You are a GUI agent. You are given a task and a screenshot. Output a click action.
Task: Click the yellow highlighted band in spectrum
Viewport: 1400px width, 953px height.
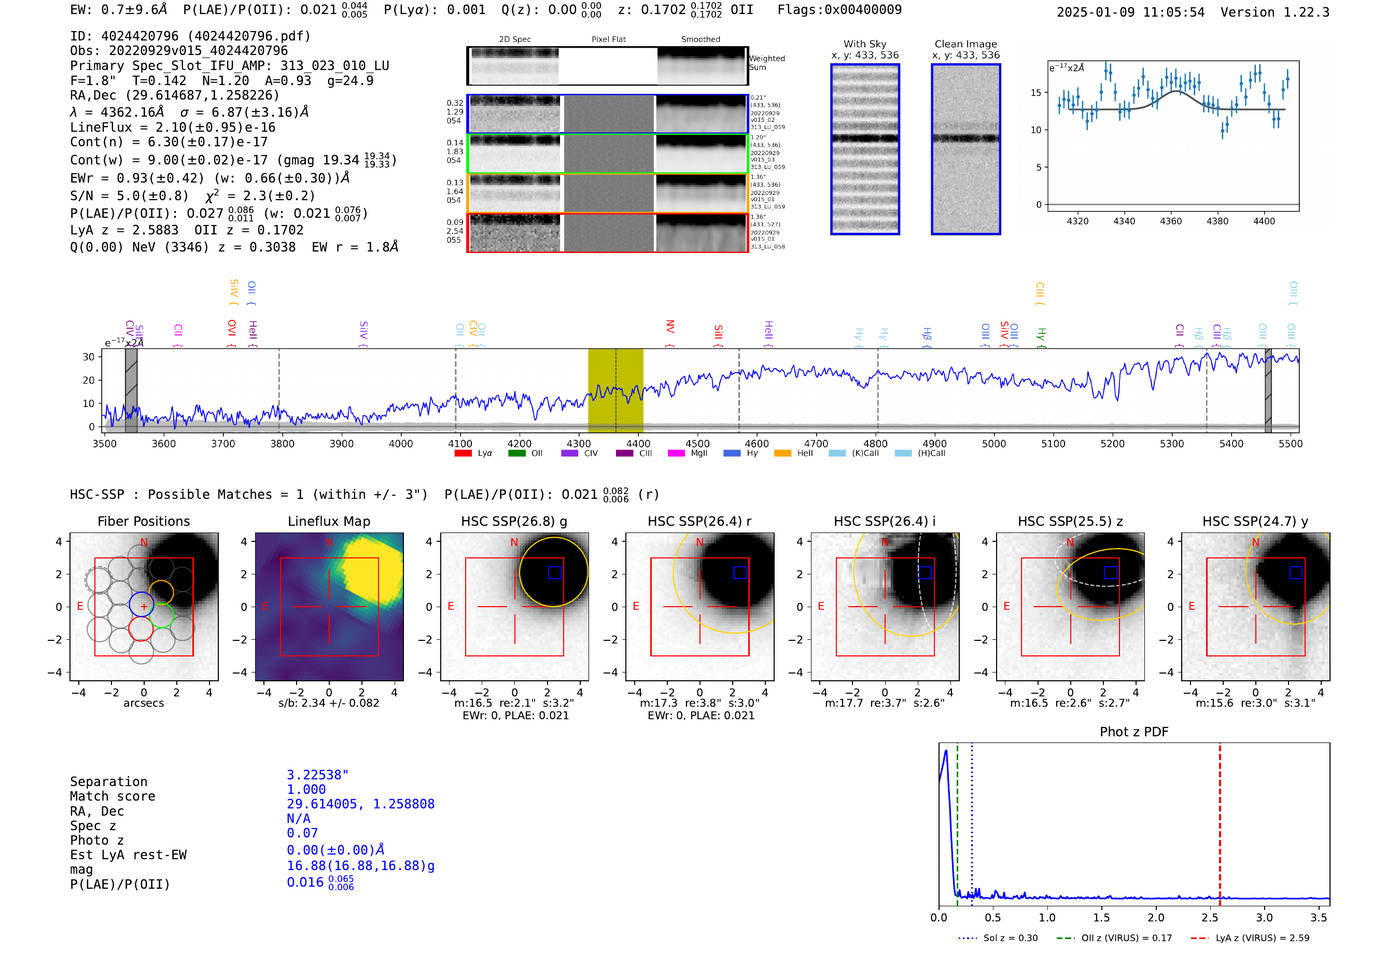coord(615,390)
